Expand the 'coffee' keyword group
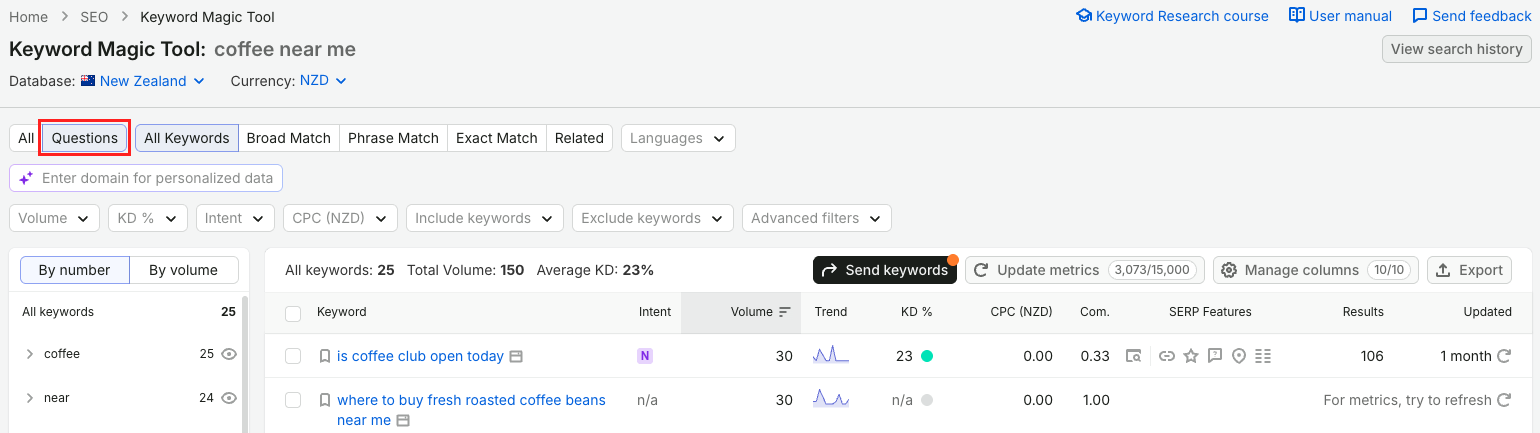Image resolution: width=1540 pixels, height=433 pixels. coord(30,354)
